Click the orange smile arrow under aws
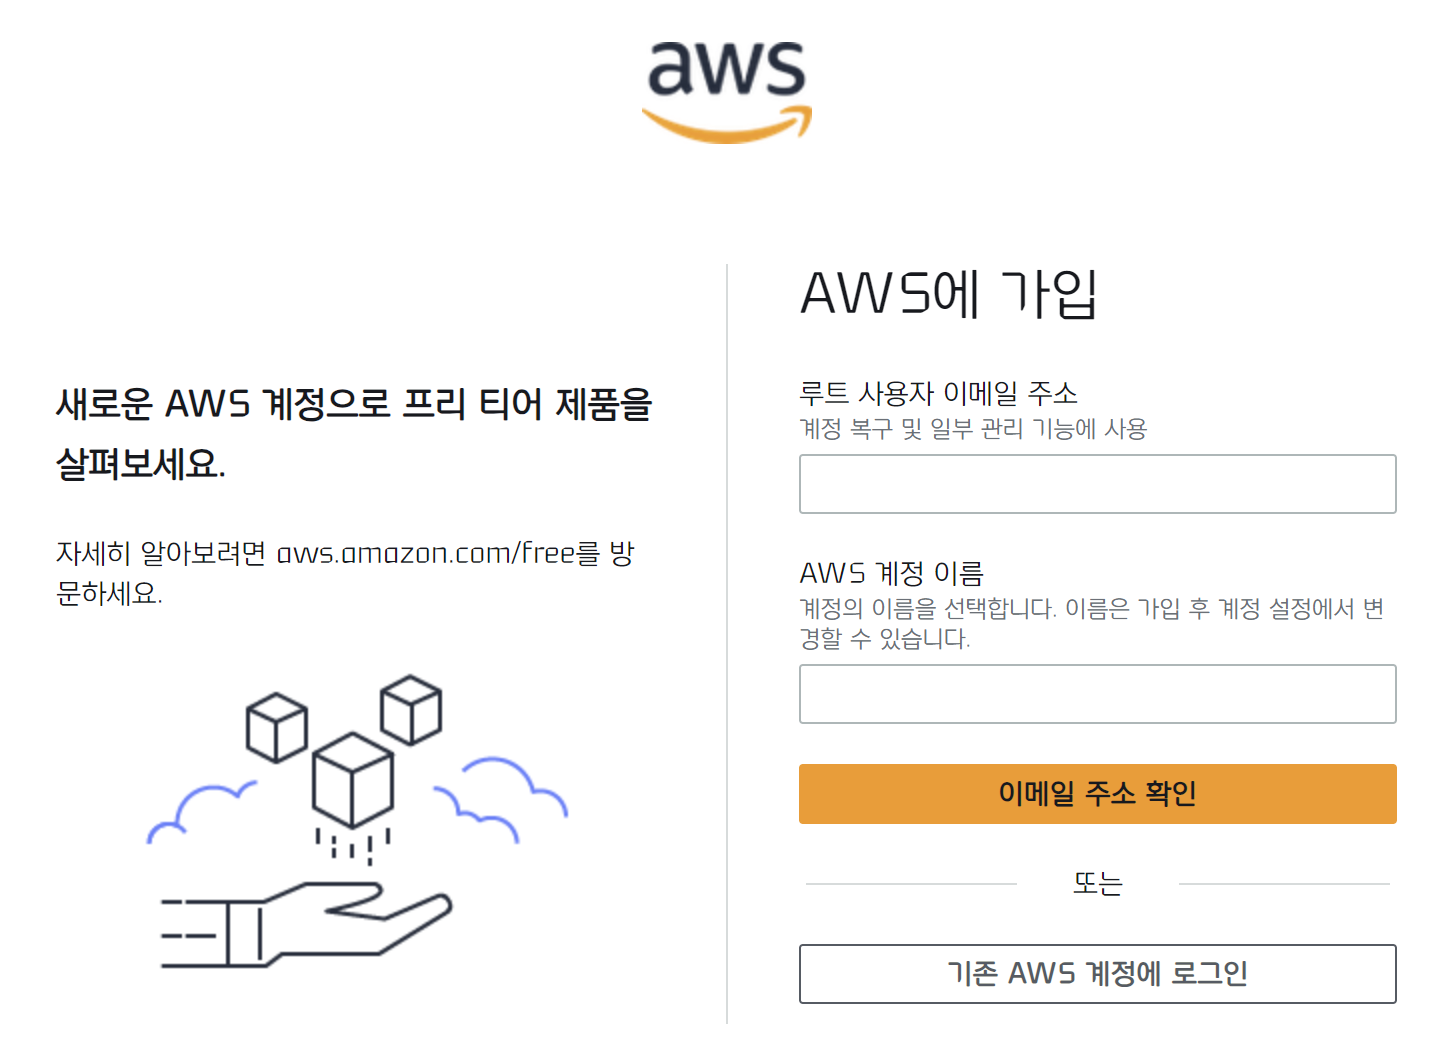The image size is (1430, 1052). pos(727,125)
